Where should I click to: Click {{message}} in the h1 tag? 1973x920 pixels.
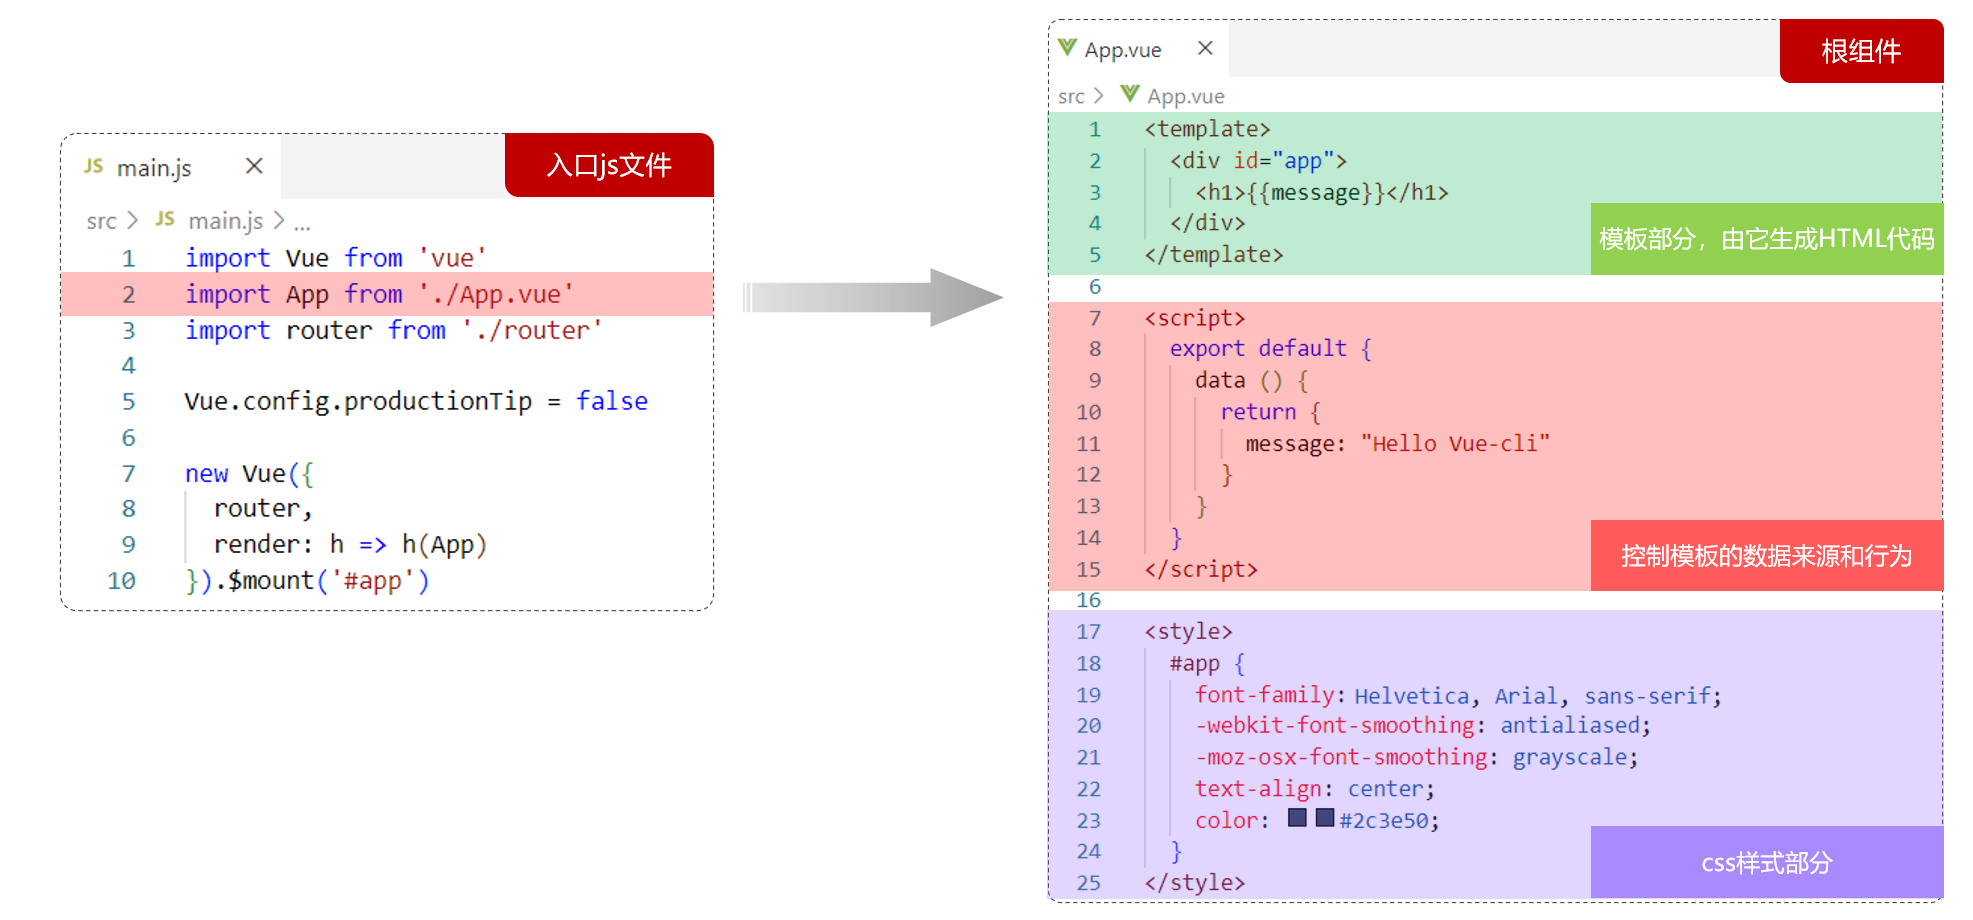[x=1316, y=192]
